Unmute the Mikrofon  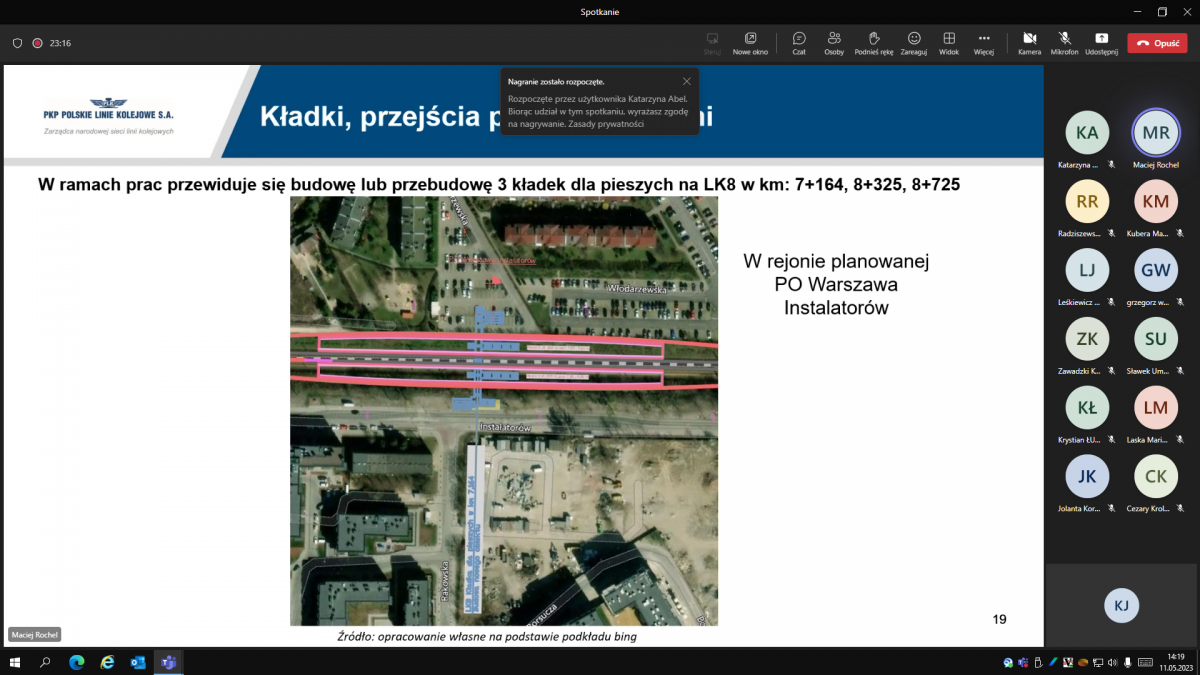[1064, 43]
